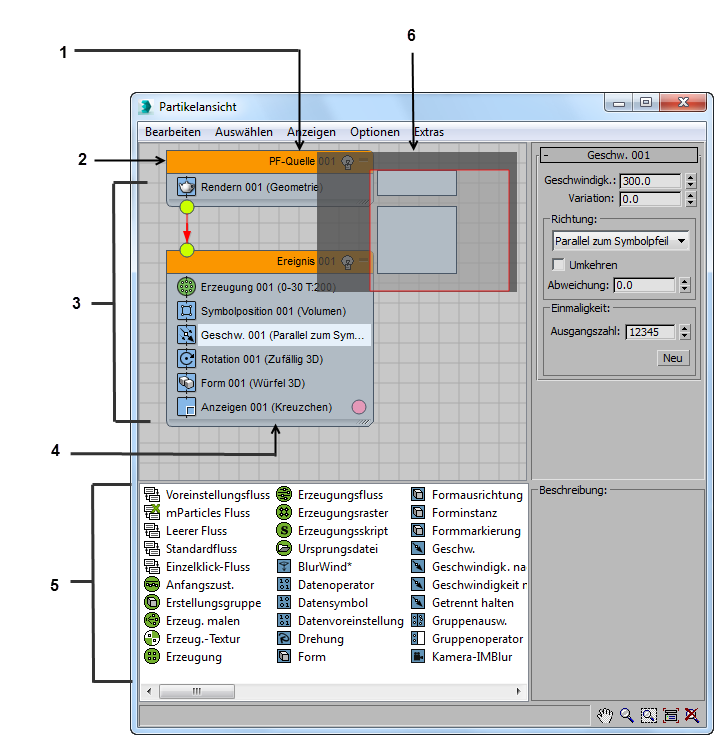Select the Form 001 (Würfel 3D) row

(270, 383)
